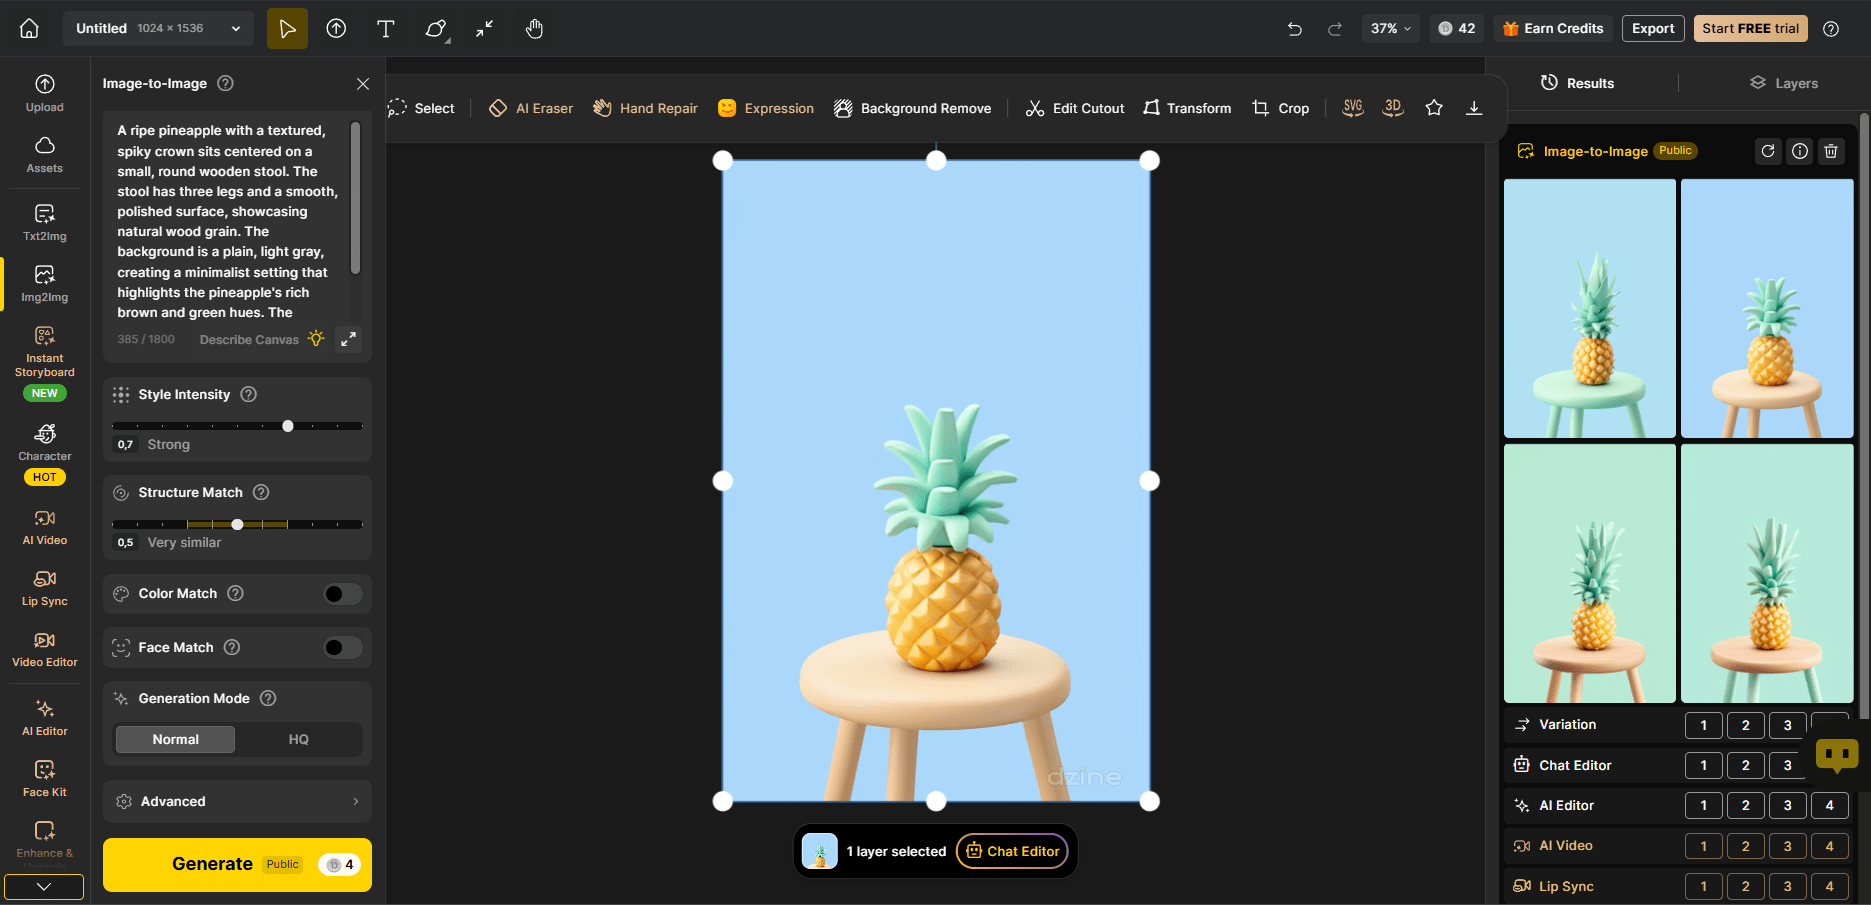Run Background Remove on the layer
1871x905 pixels.
[913, 108]
